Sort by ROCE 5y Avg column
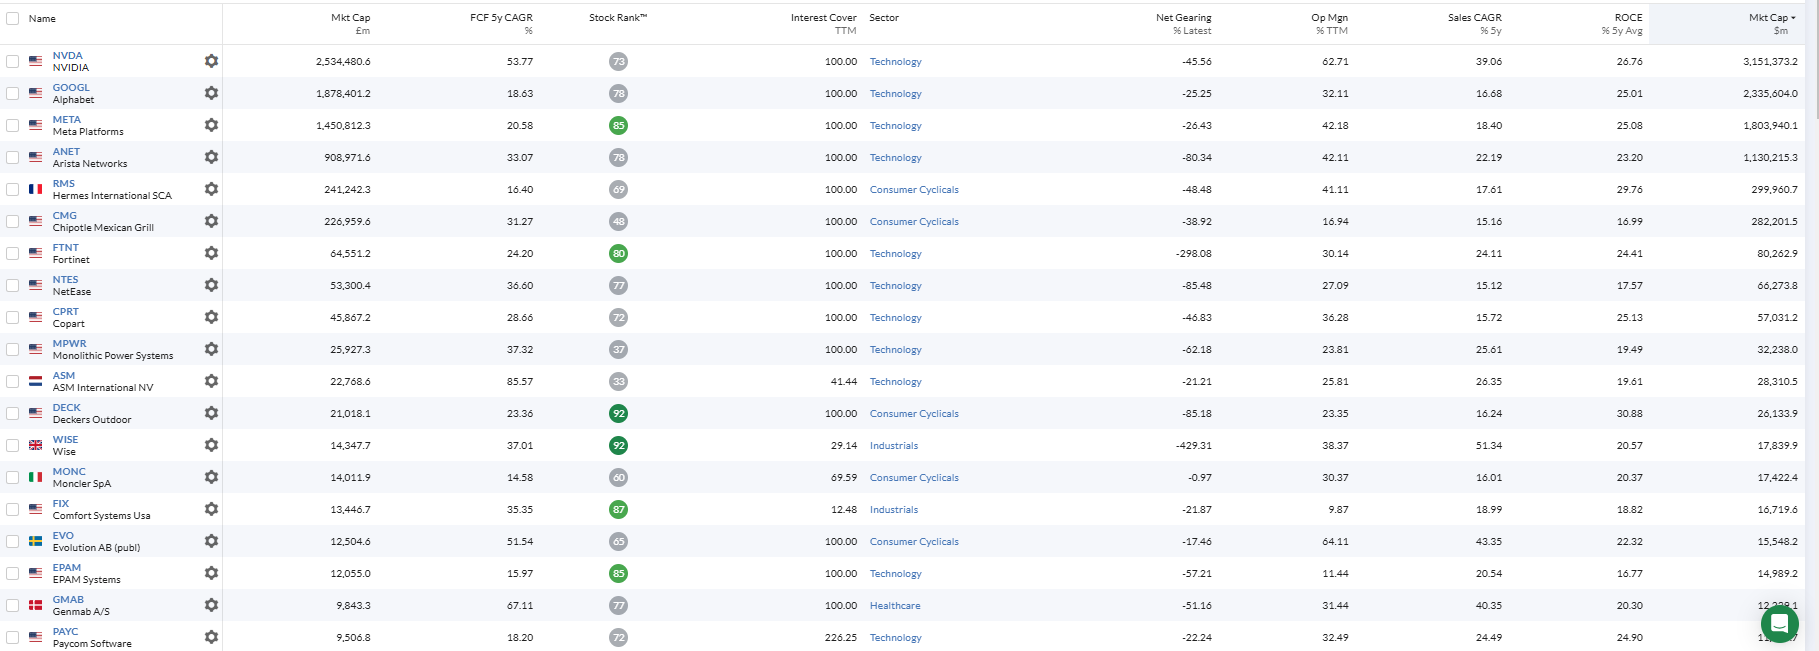Viewport: 1819px width, 651px height. [1621, 24]
